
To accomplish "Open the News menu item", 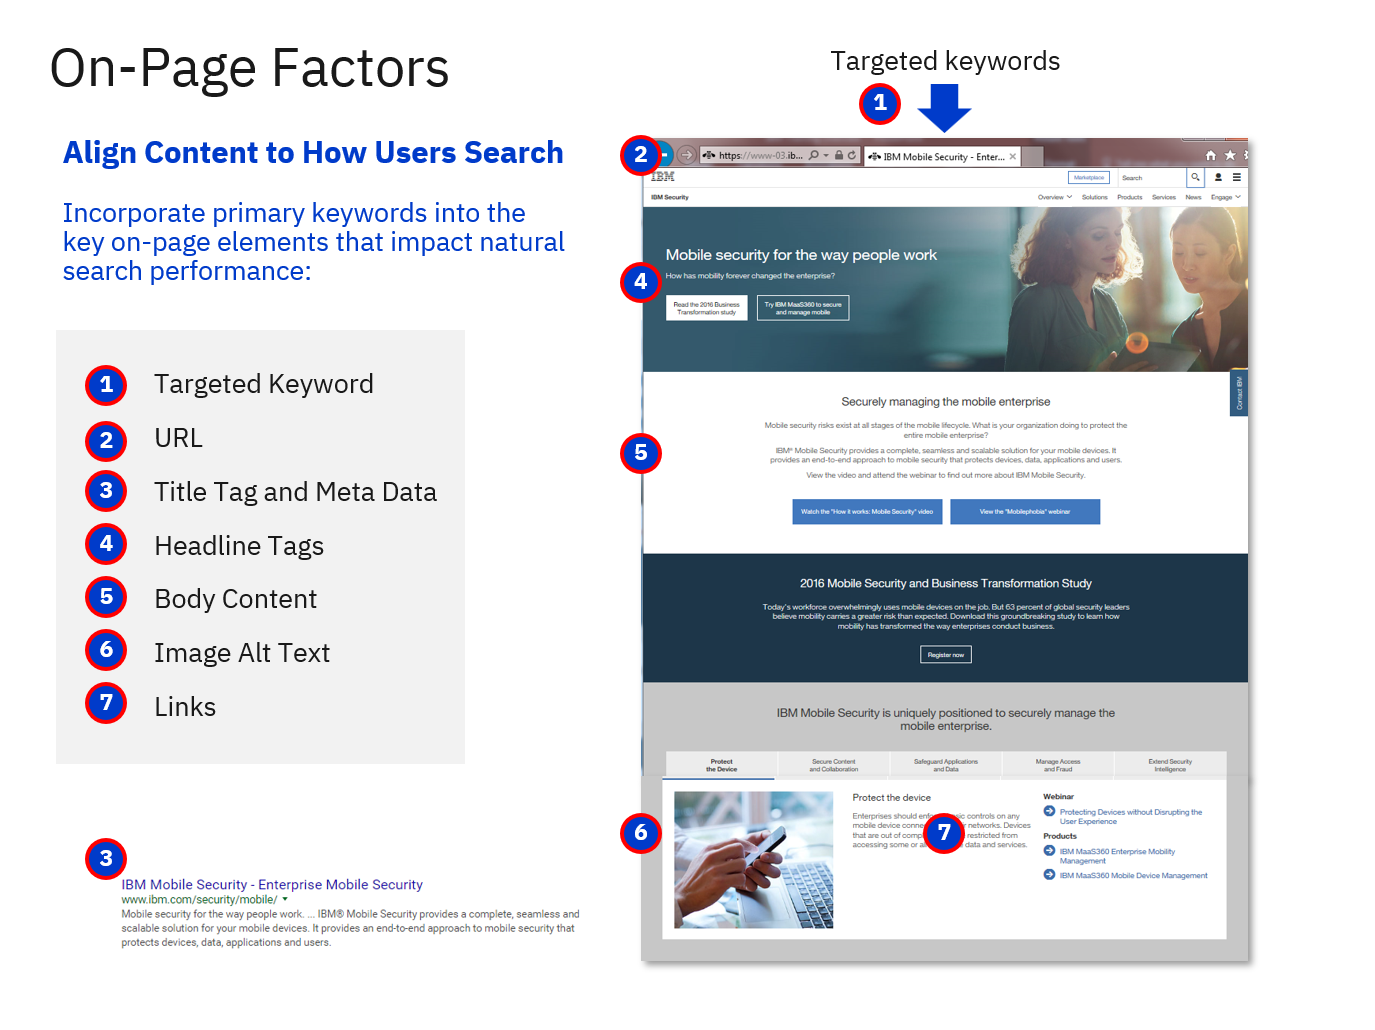I will point(1193,197).
